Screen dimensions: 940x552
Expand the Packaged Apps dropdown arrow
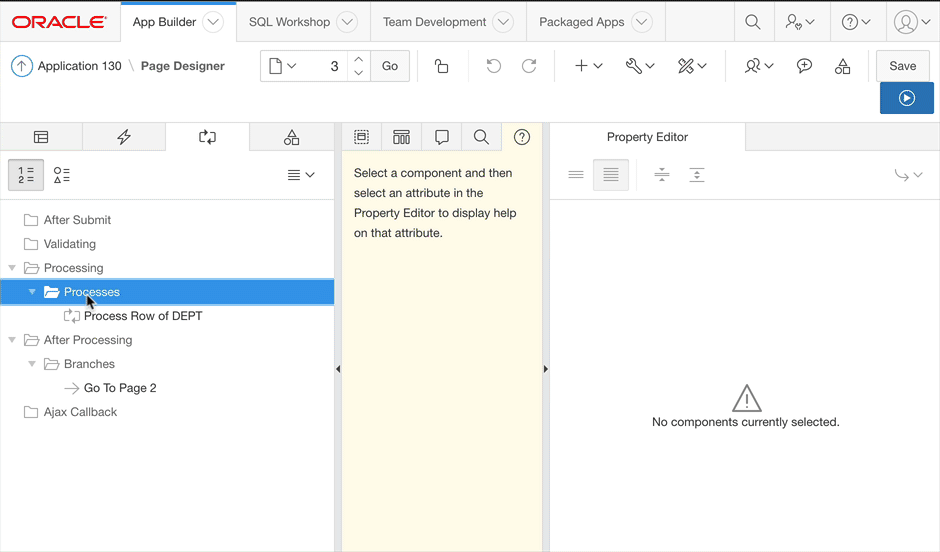pos(641,22)
